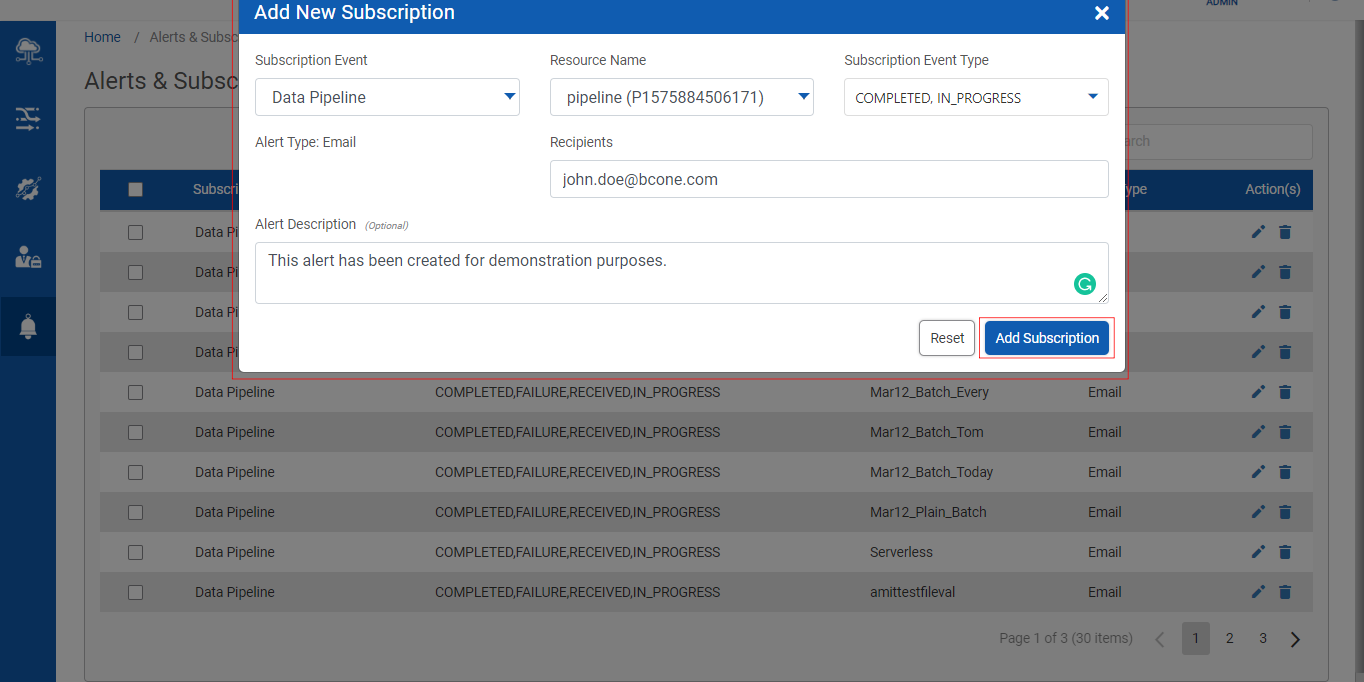Go to previous page arrow
The image size is (1364, 682).
[x=1160, y=639]
